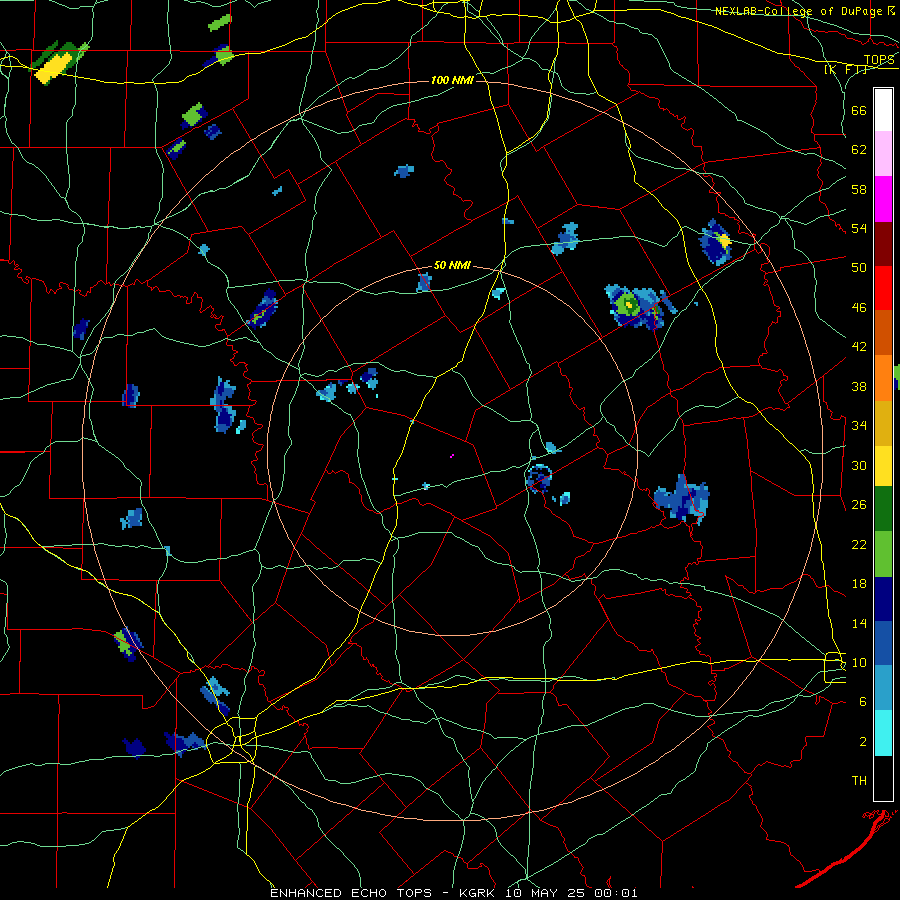Click the black TH swatch in legend
The width and height of the screenshot is (900, 900).
(883, 778)
